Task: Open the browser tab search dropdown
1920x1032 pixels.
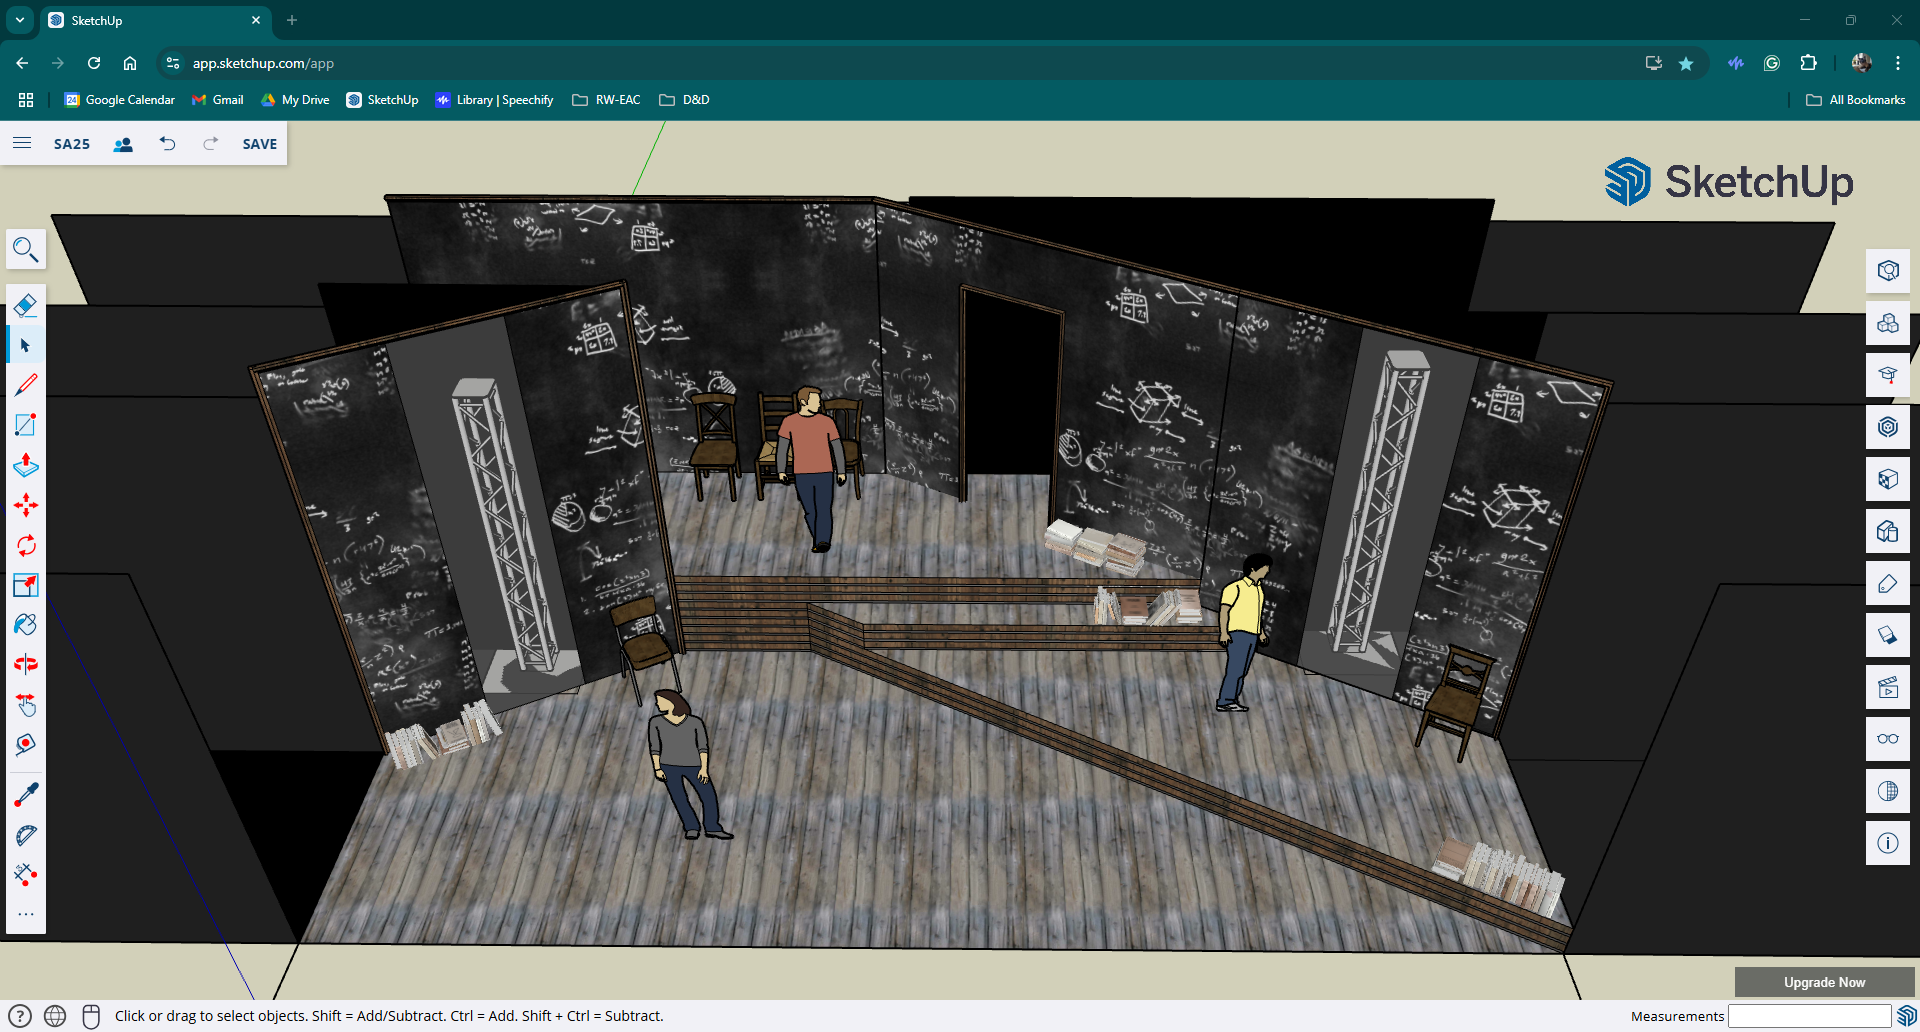Action: click(20, 20)
